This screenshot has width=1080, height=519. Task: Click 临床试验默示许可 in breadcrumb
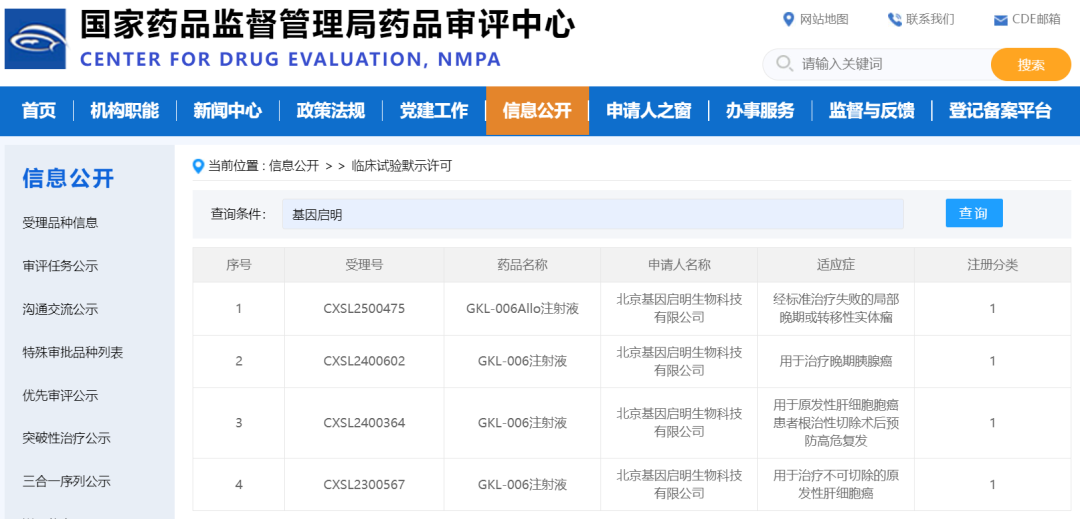pyautogui.click(x=402, y=166)
